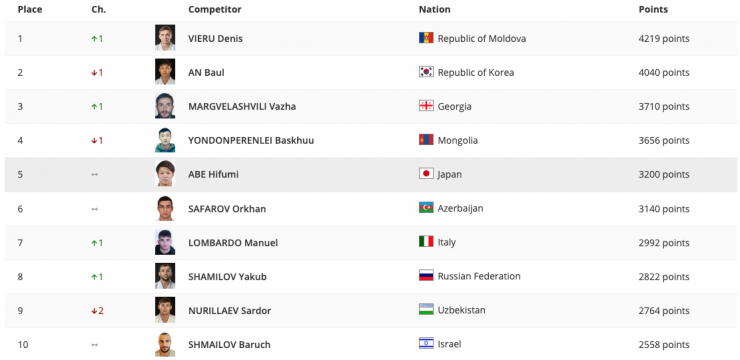Click SAFAROV Orkhan's portrait thumbnail
This screenshot has width=740, height=360.
pos(165,208)
